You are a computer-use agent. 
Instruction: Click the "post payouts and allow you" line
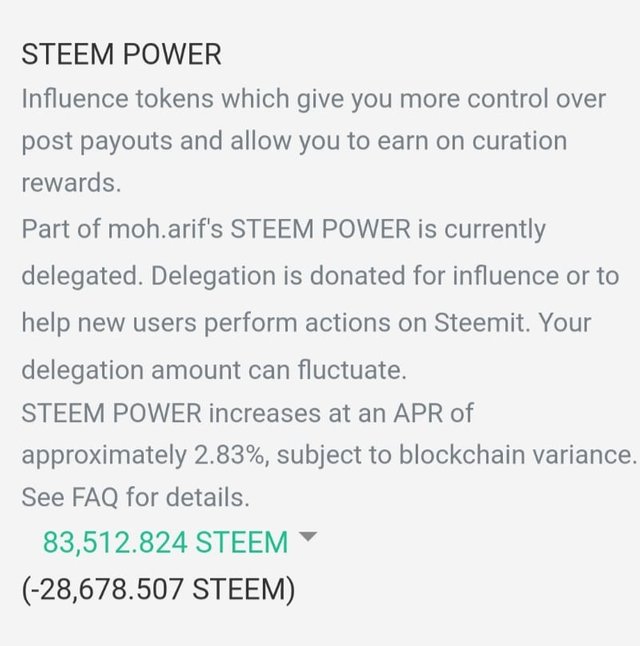coord(180,140)
